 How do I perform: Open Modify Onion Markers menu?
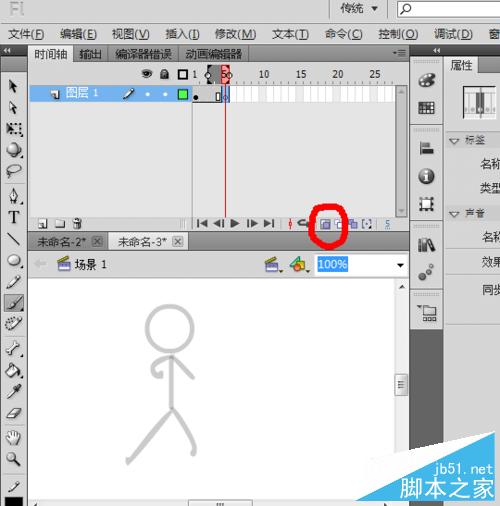coord(367,224)
